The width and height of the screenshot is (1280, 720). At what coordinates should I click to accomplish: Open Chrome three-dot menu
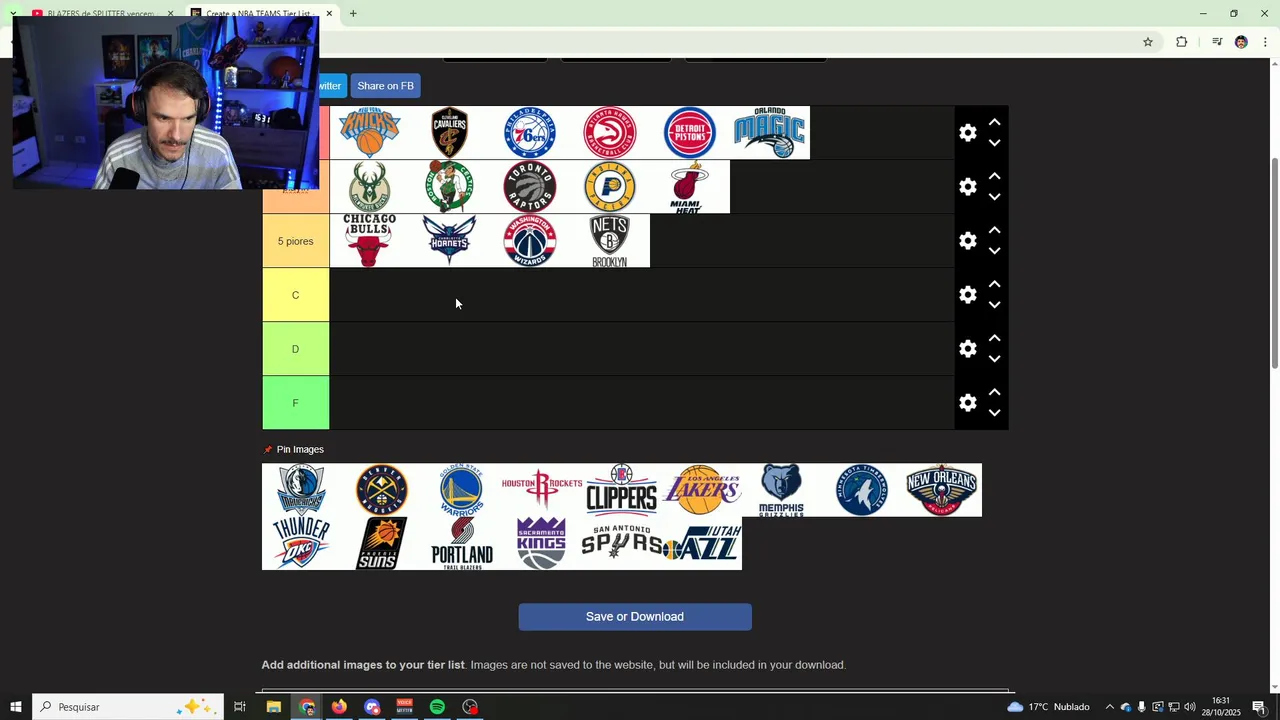1265,42
